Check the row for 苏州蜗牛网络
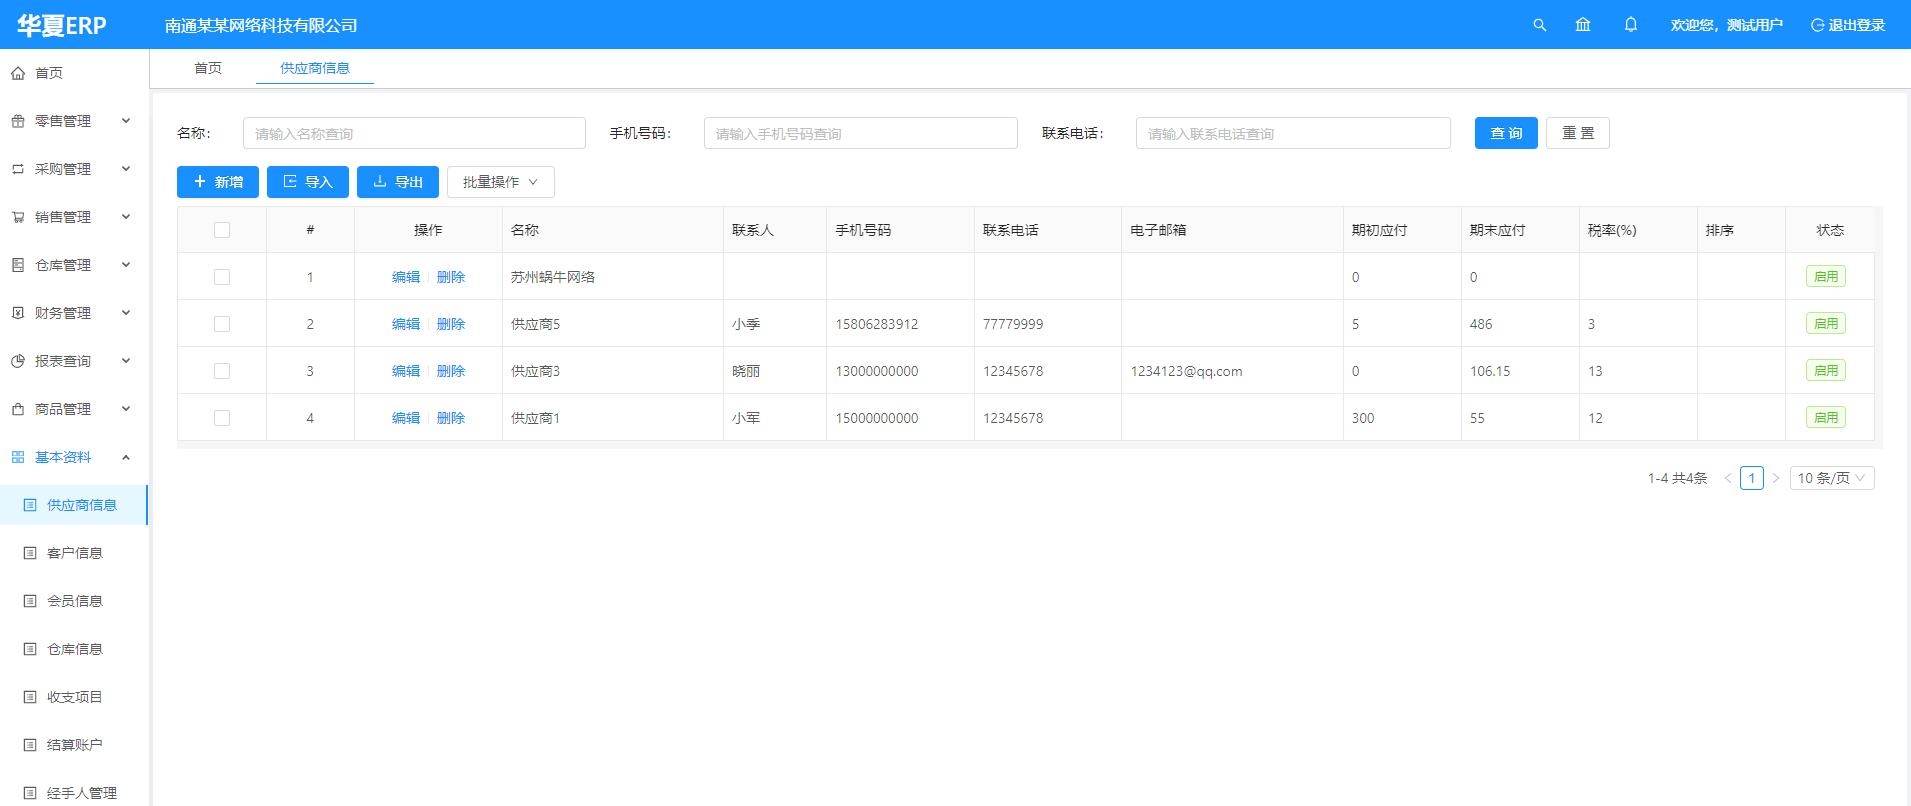 pos(222,277)
